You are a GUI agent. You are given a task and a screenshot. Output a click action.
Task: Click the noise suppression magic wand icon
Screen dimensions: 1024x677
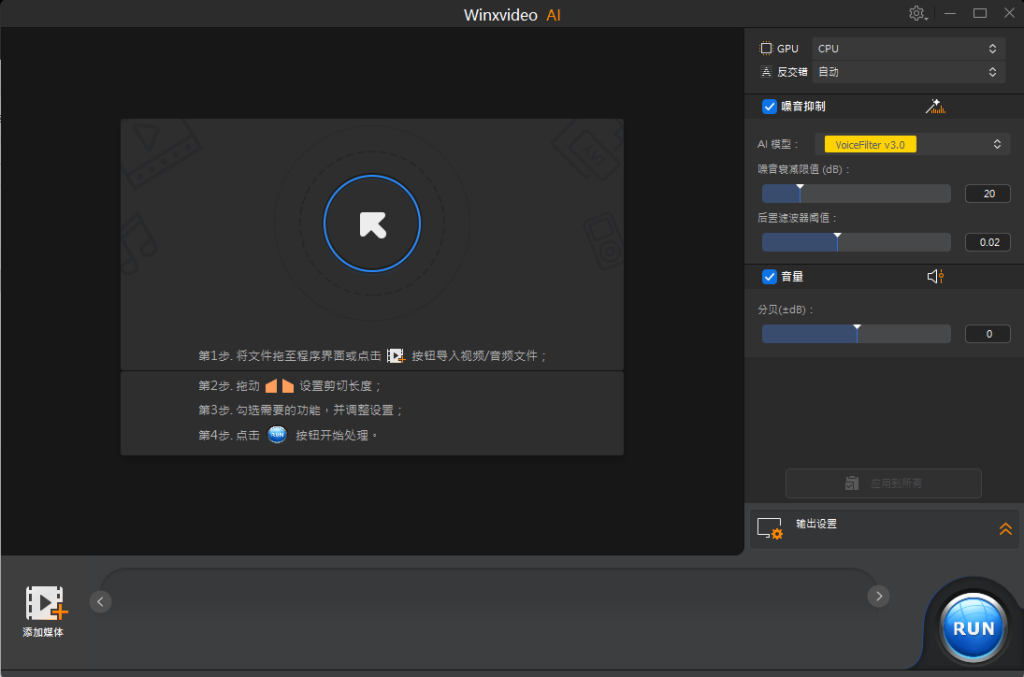click(935, 107)
